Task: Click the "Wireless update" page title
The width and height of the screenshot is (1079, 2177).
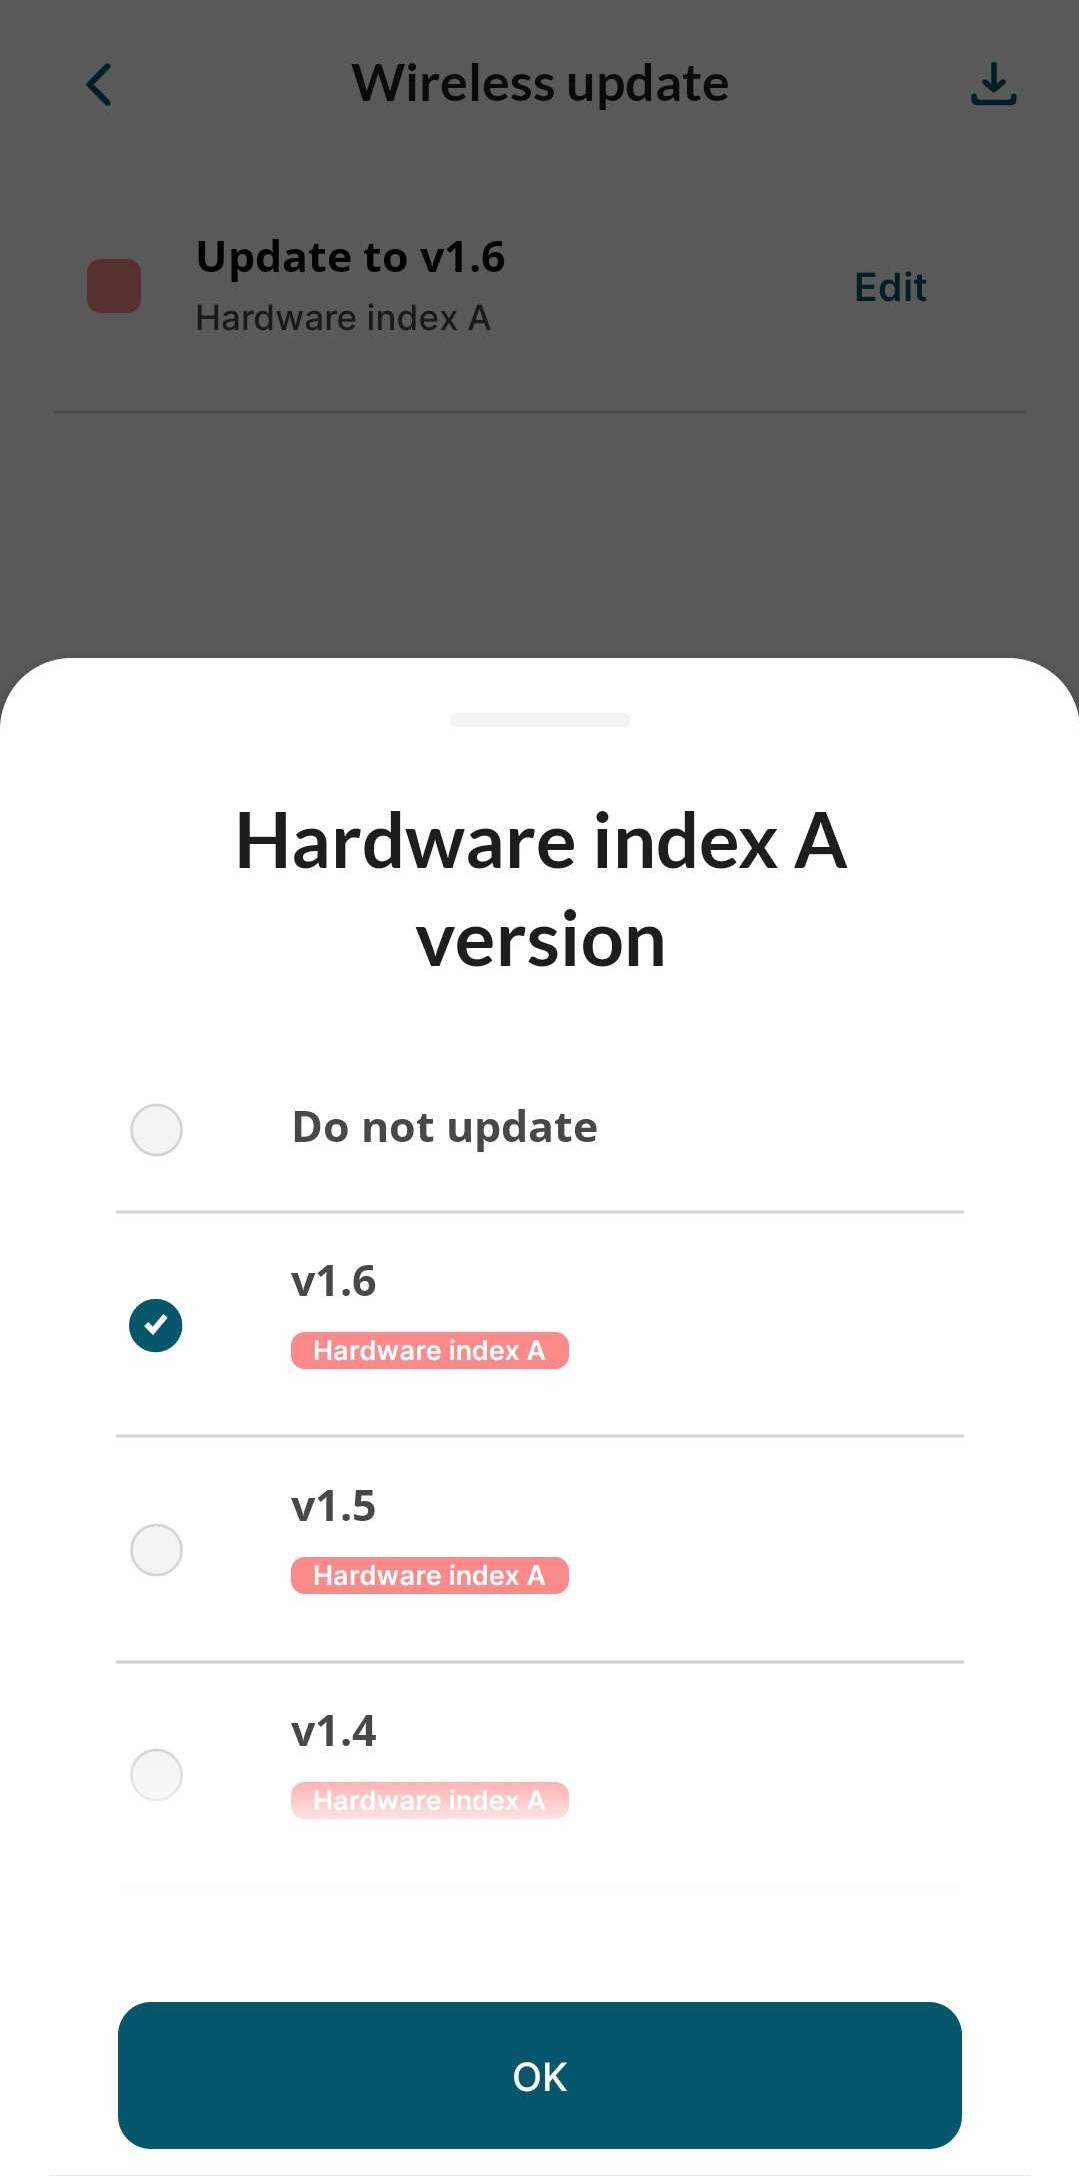Action: 540,84
